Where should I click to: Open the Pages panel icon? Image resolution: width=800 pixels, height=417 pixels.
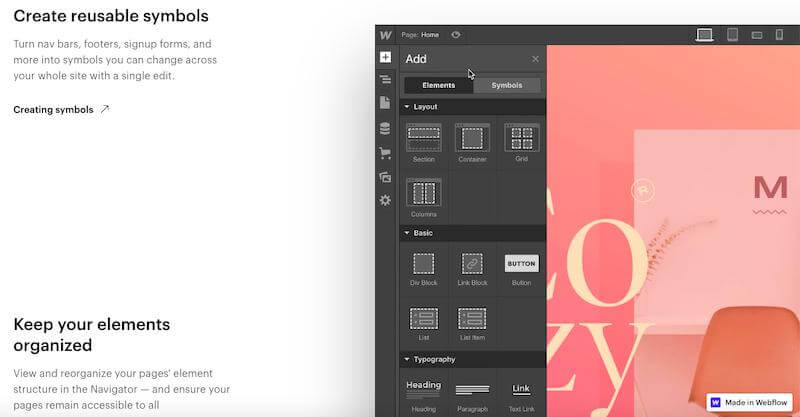coord(385,103)
